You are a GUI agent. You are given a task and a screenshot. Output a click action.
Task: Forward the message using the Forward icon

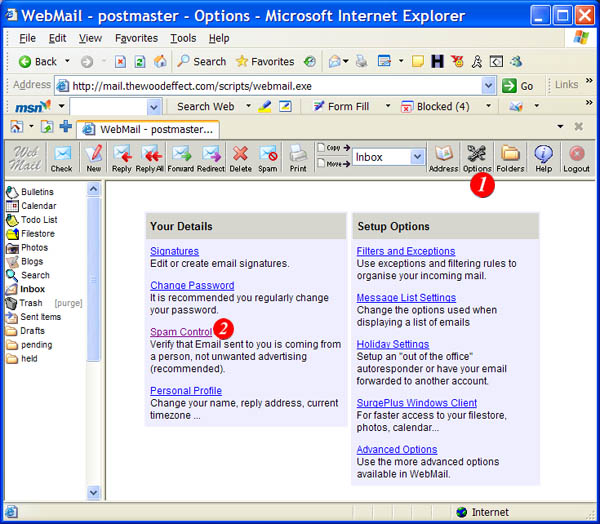click(181, 157)
